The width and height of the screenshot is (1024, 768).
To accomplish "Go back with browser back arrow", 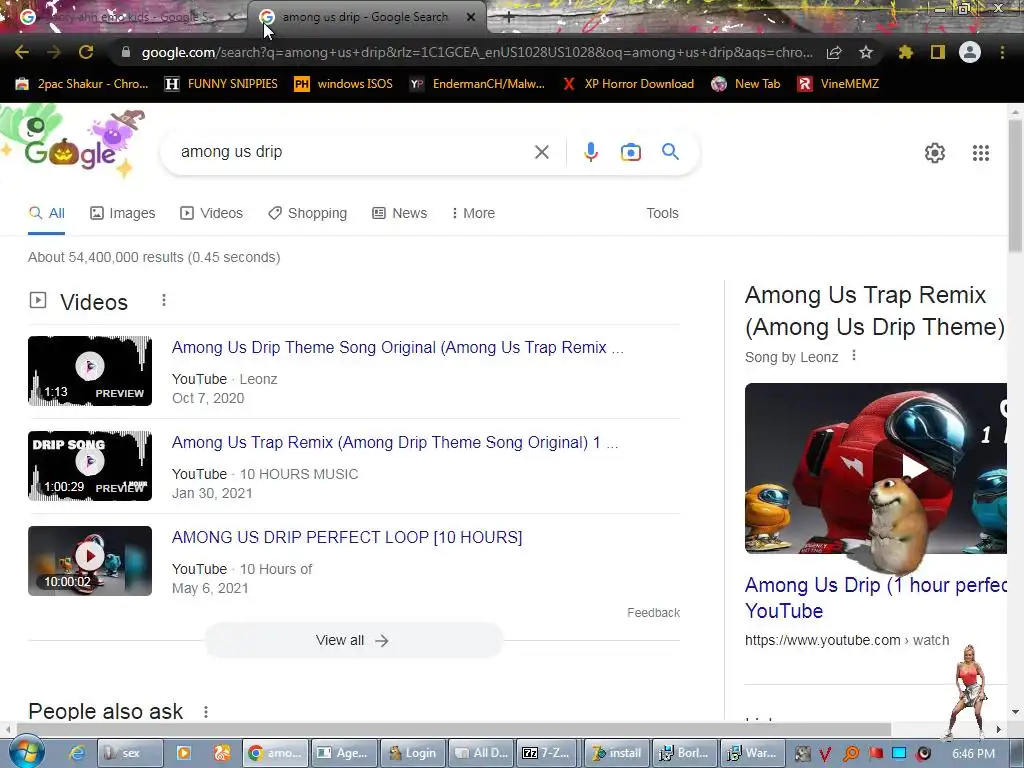I will (x=22, y=52).
